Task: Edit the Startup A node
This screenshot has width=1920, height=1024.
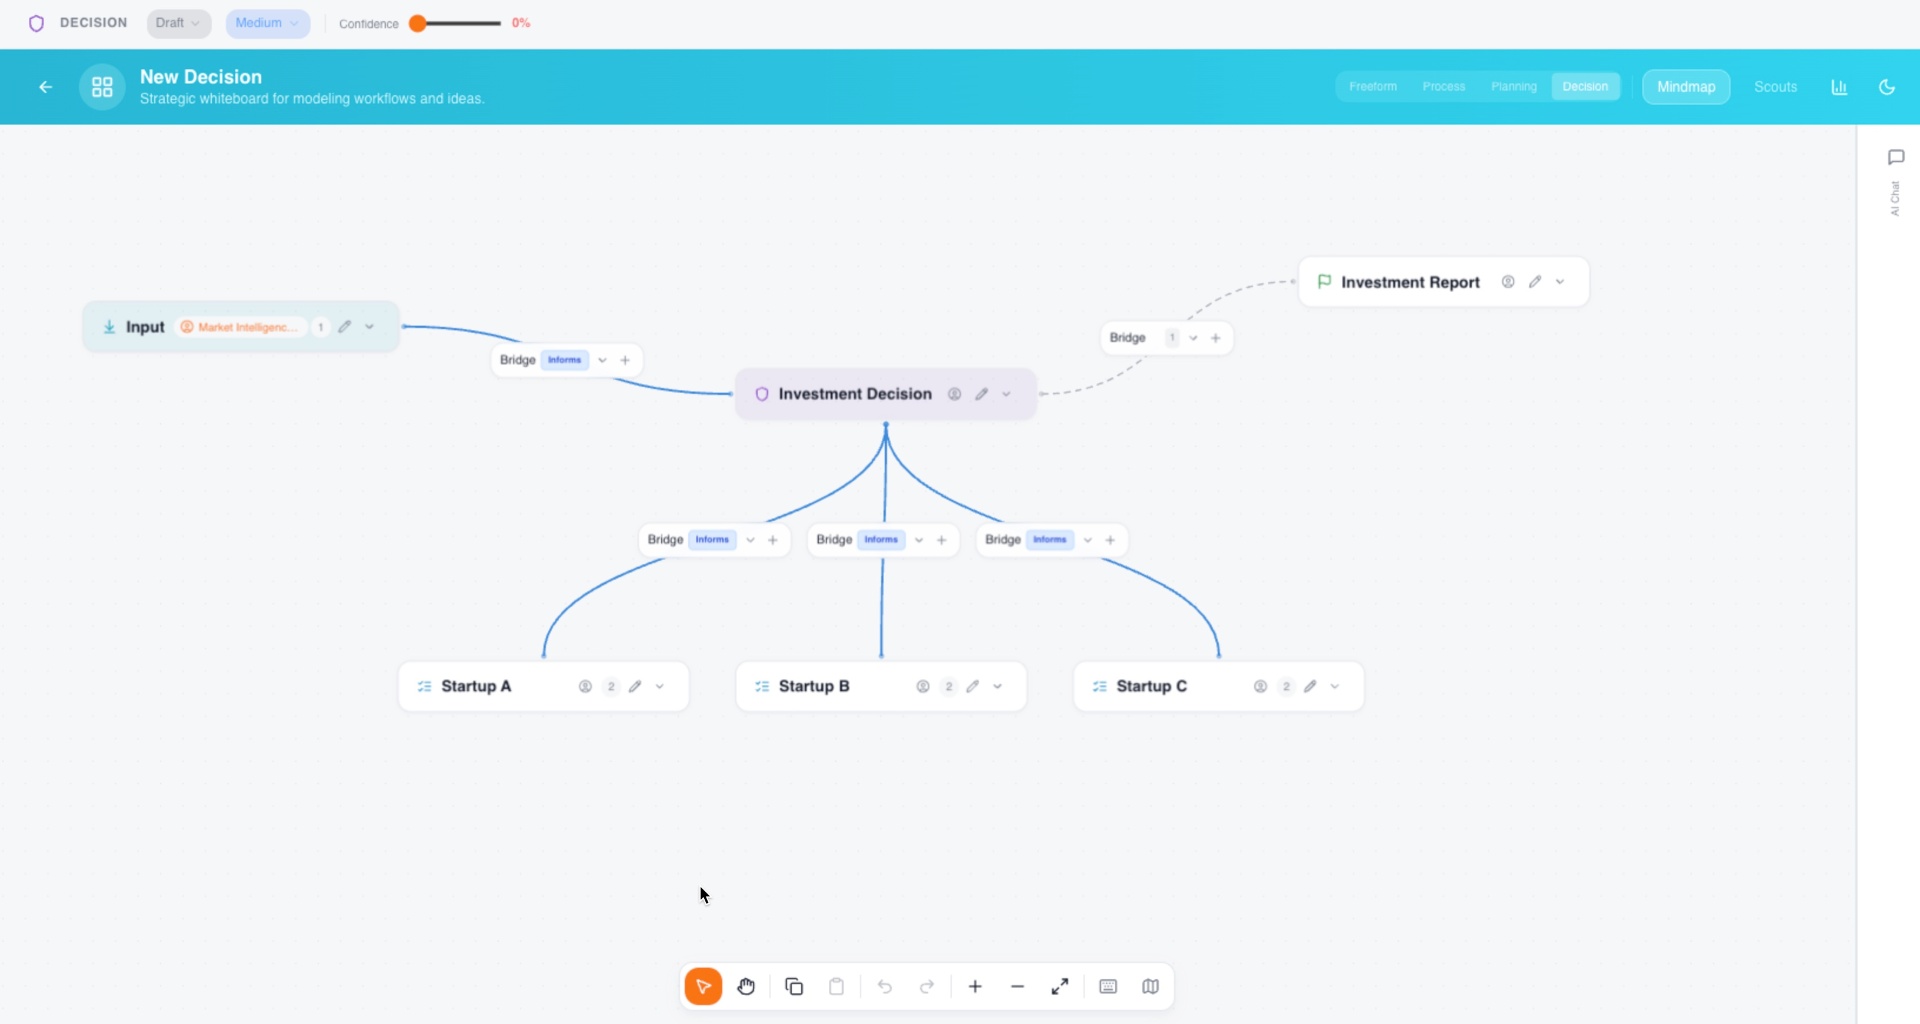Action: 635,686
